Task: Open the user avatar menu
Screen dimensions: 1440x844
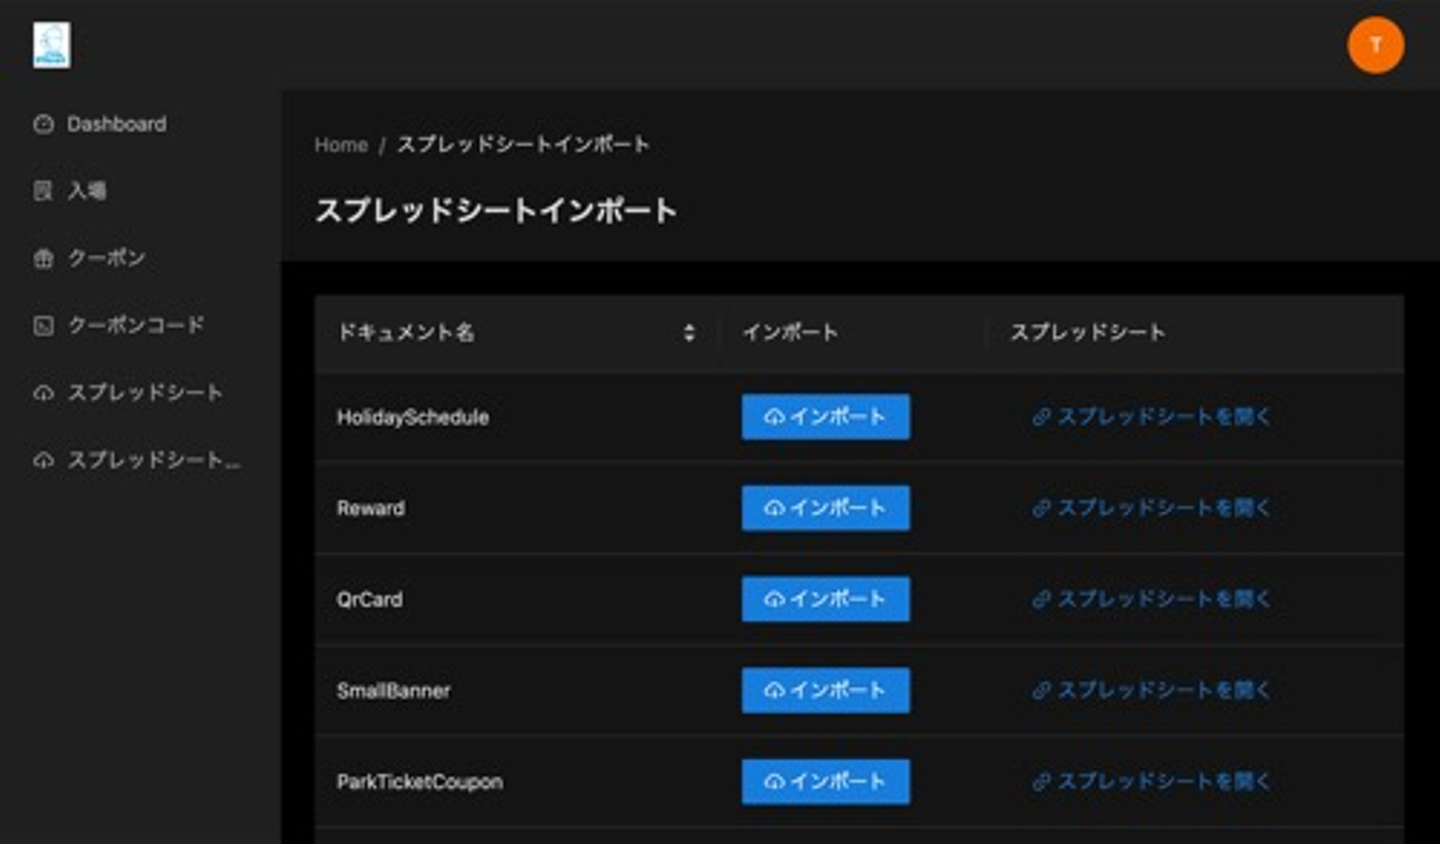Action: [x=1375, y=45]
